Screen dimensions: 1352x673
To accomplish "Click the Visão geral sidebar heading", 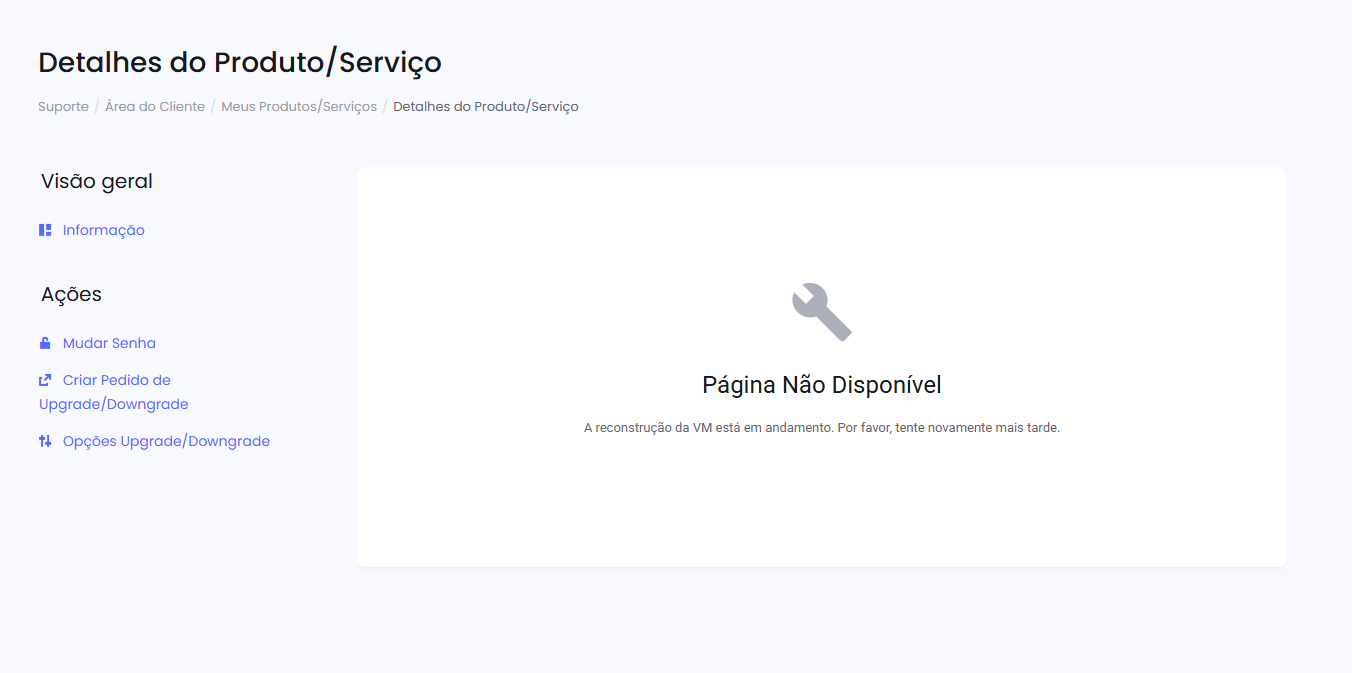I will pyautogui.click(x=97, y=181).
